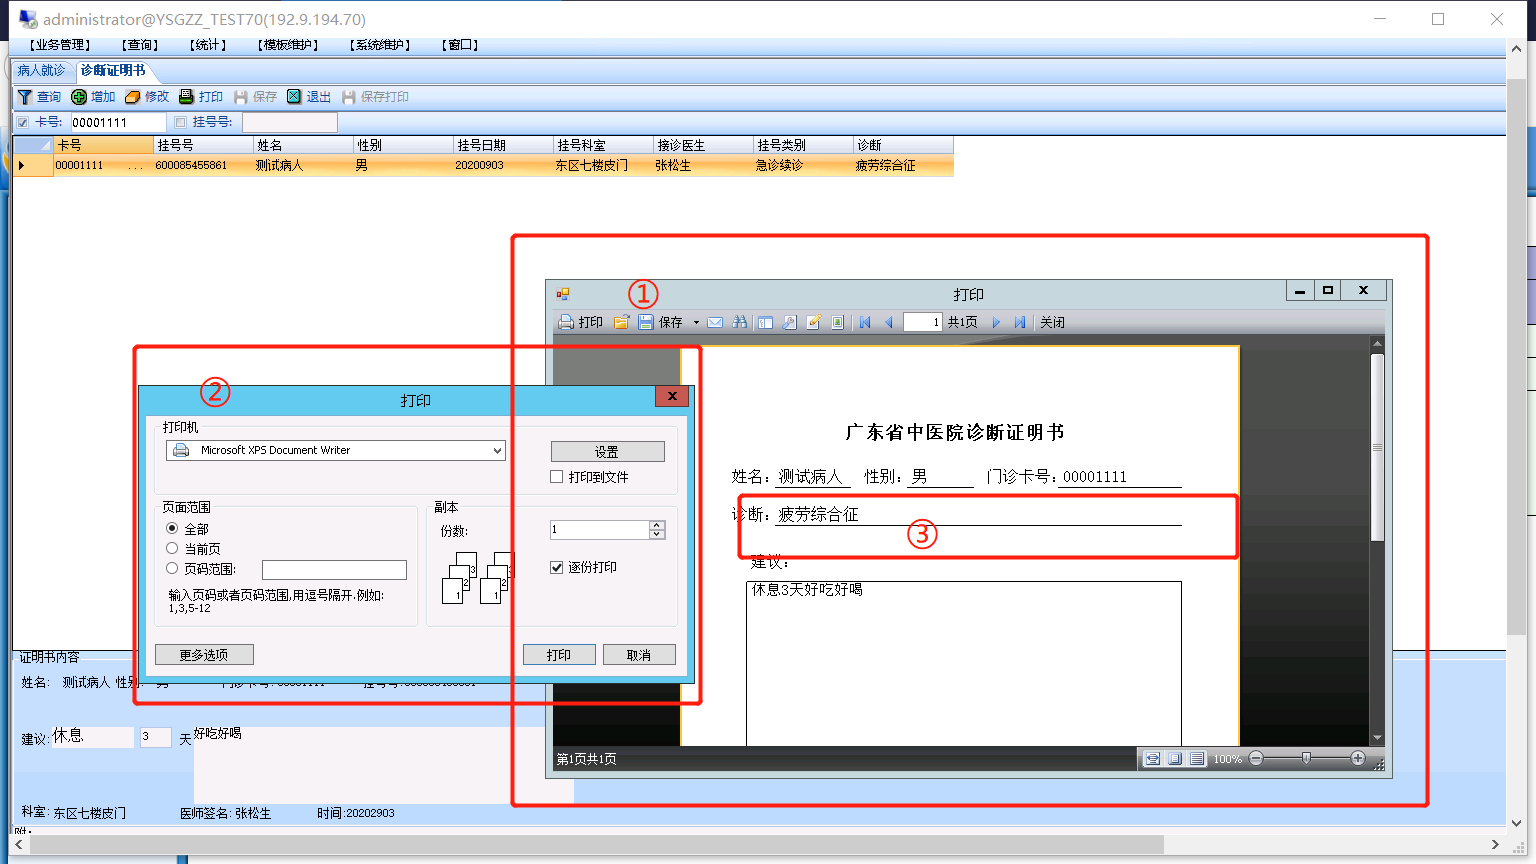
Task: Expand the 保存 dropdown arrow in preview toolbar
Action: [x=696, y=322]
